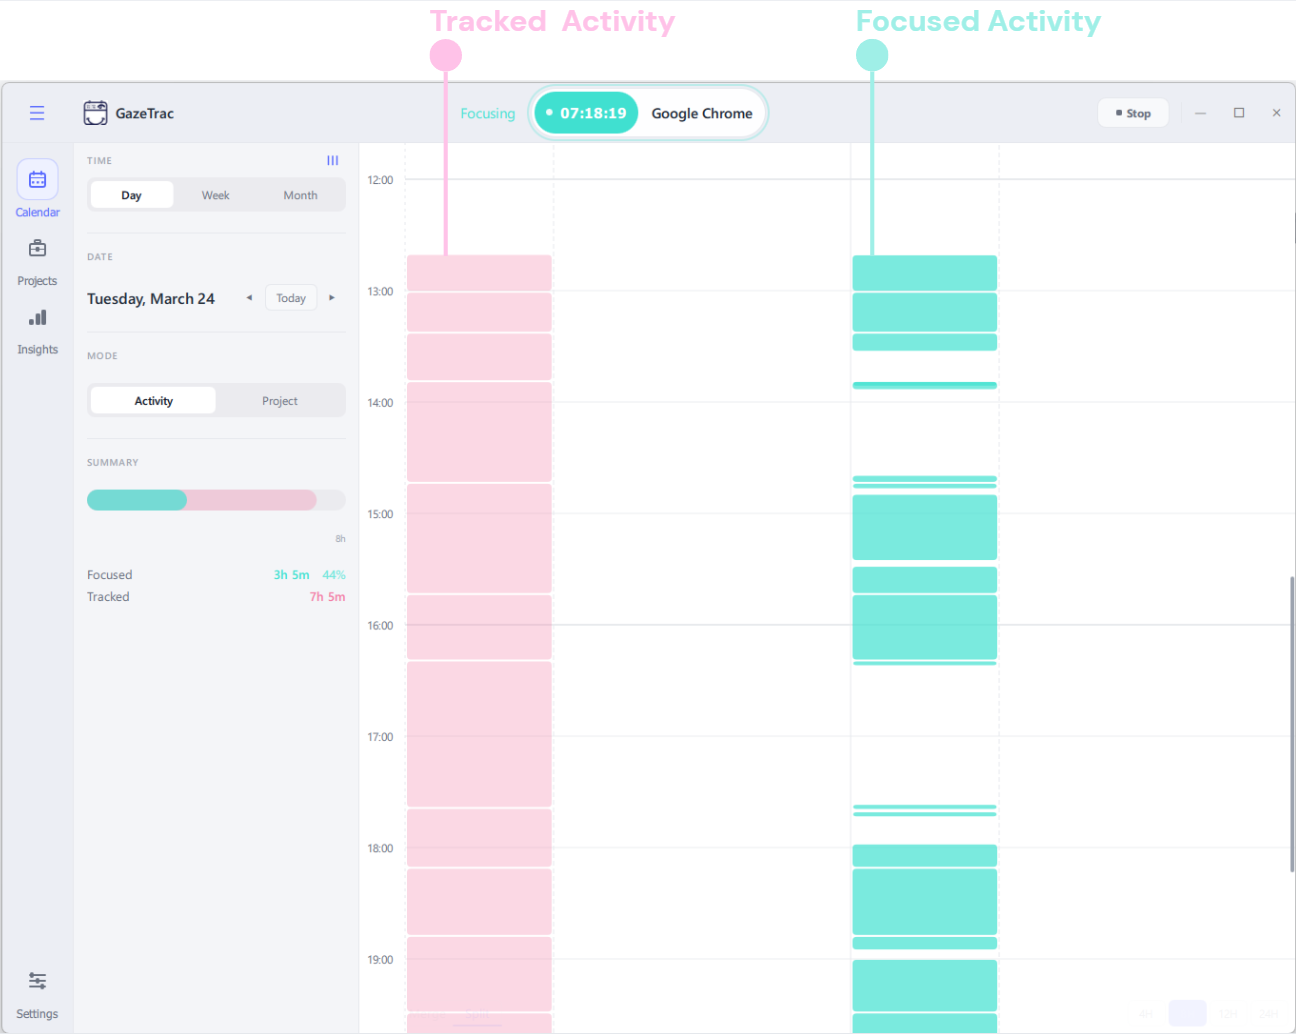
Task: Maximize the GazeTrac window
Action: pyautogui.click(x=1238, y=113)
